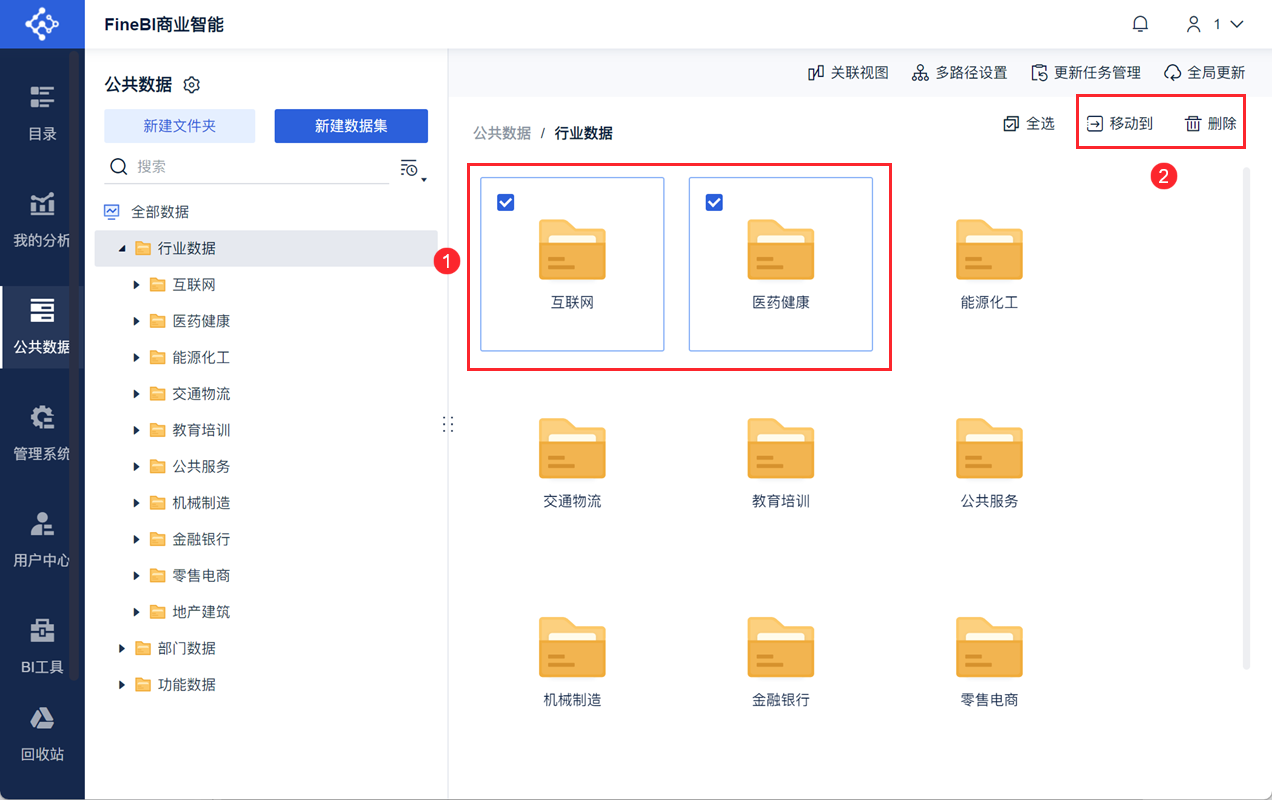
Task: Click 全局更新 global update
Action: (1205, 73)
